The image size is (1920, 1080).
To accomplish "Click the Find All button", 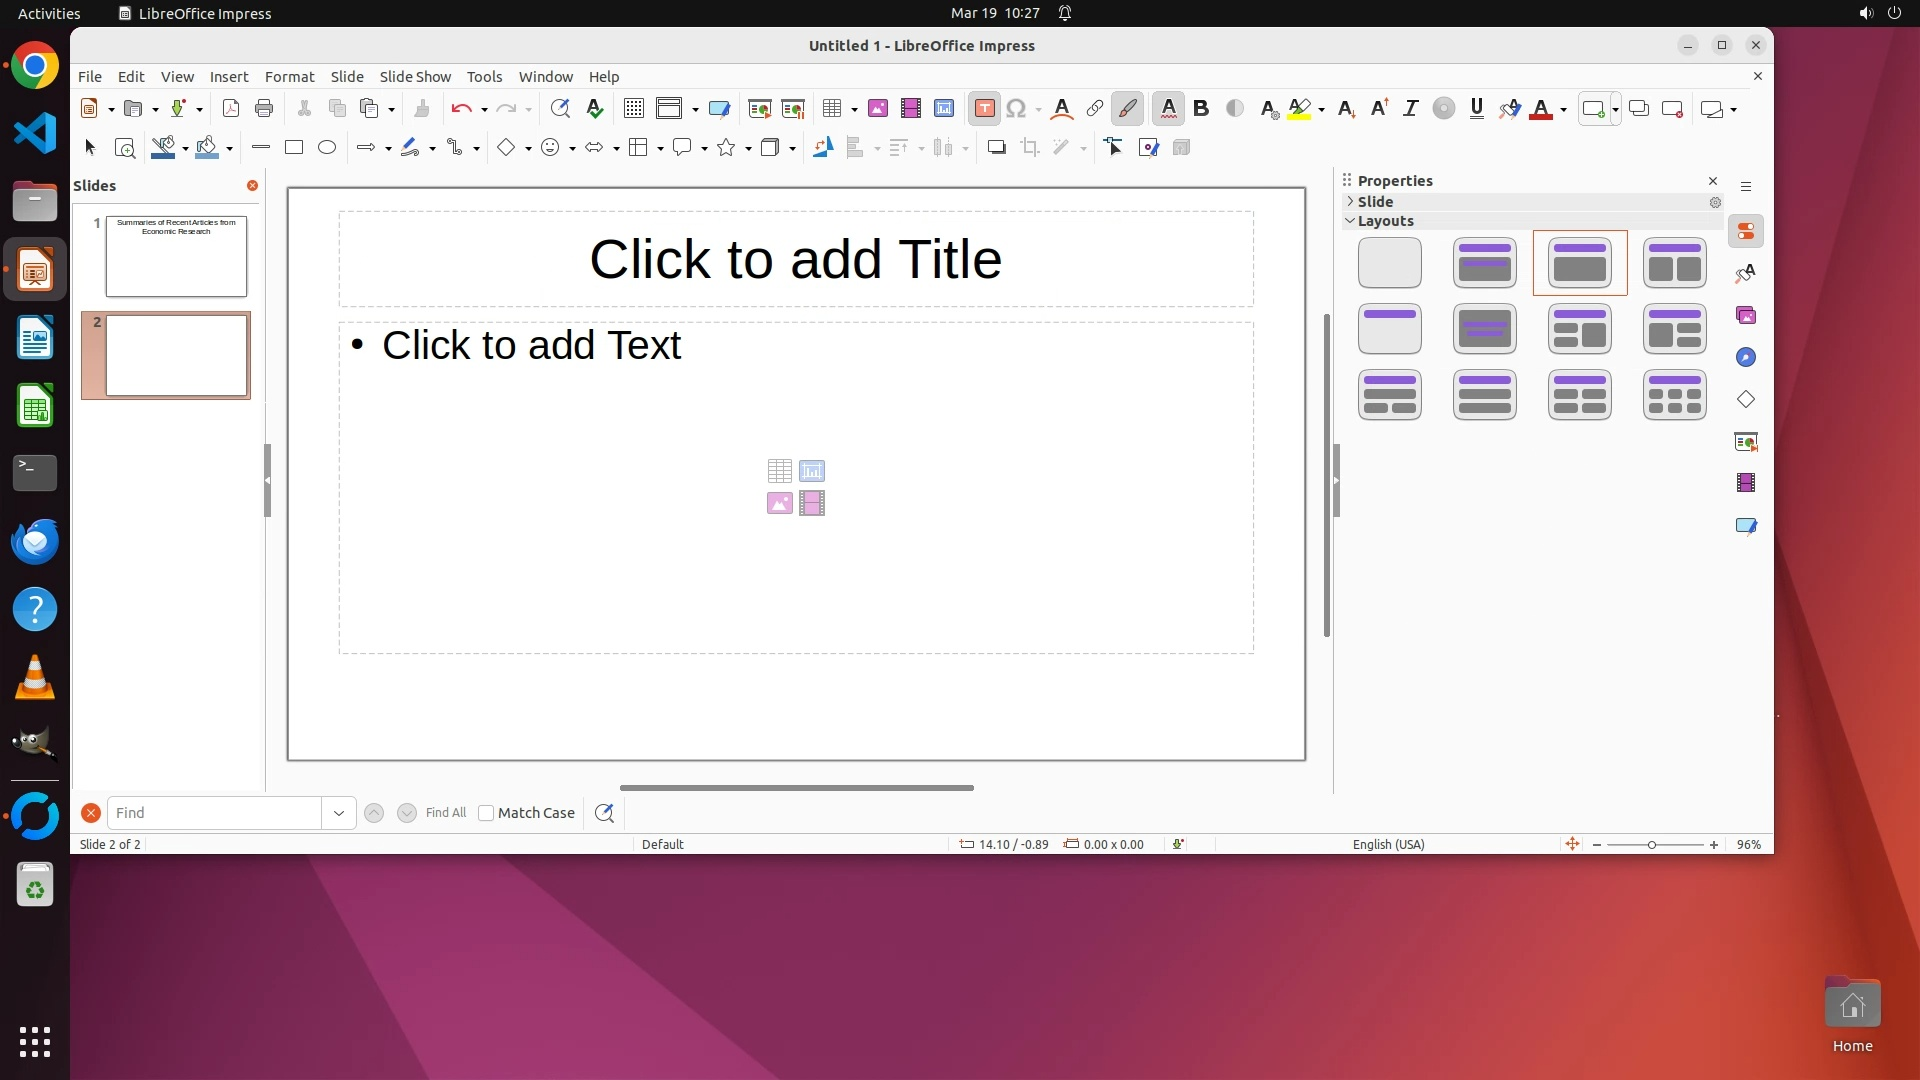I will (x=445, y=813).
